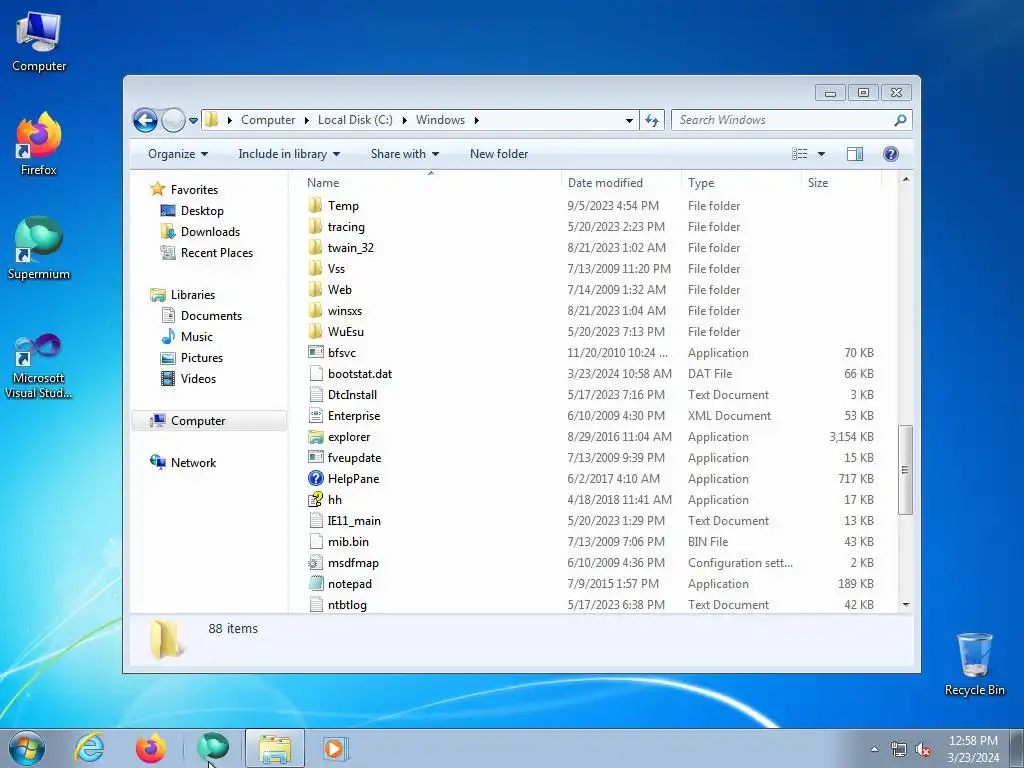The image size is (1024, 768).
Task: Select the hh application icon
Action: 315,500
